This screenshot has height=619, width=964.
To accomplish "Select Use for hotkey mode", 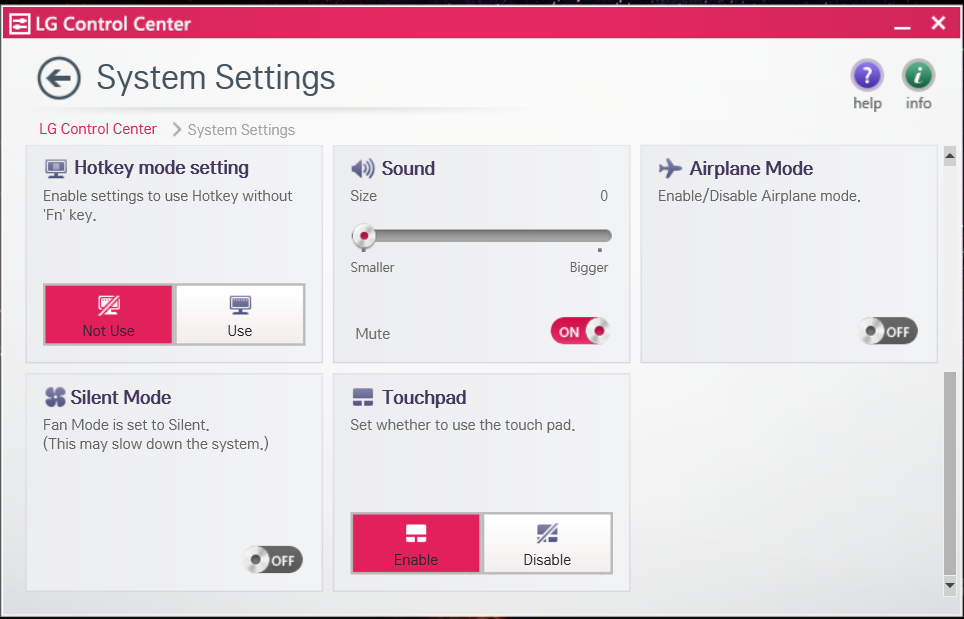I will pos(240,314).
